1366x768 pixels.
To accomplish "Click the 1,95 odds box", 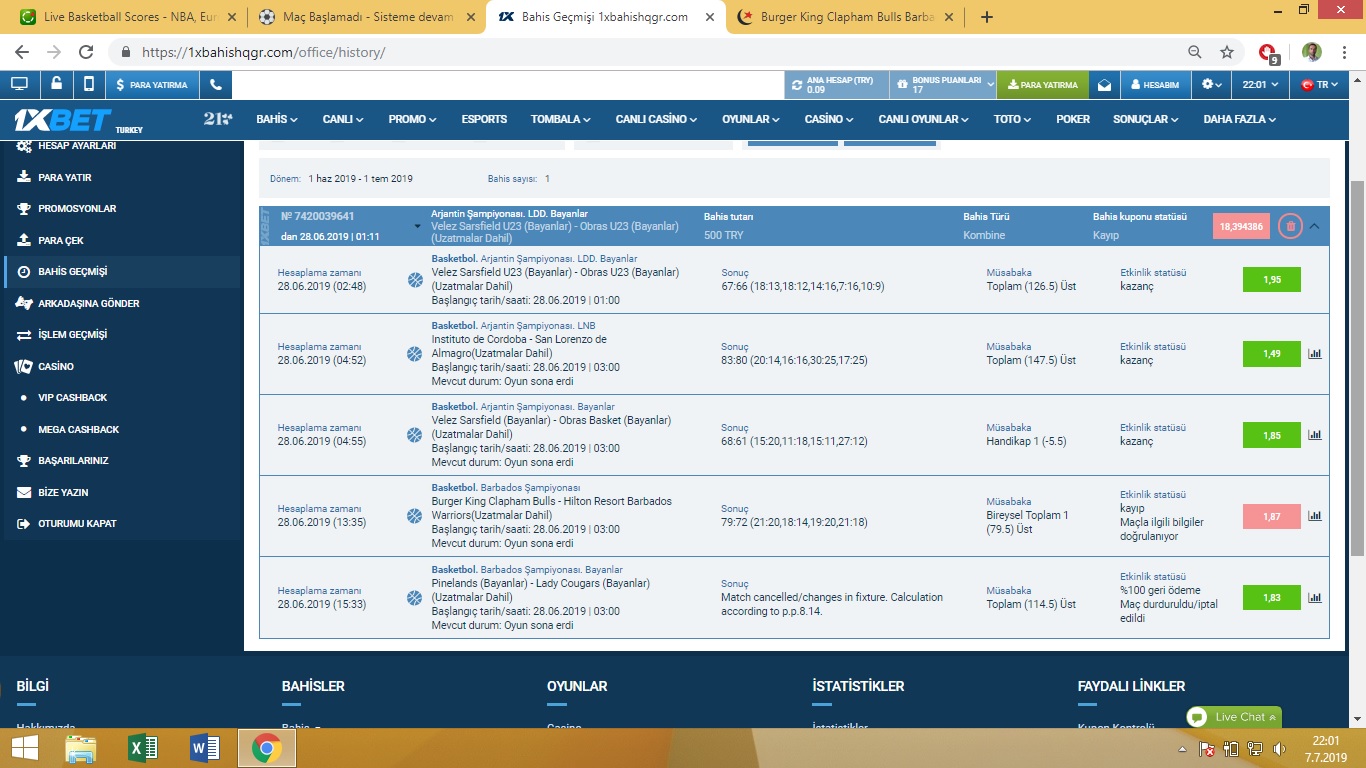I will pyautogui.click(x=1272, y=280).
